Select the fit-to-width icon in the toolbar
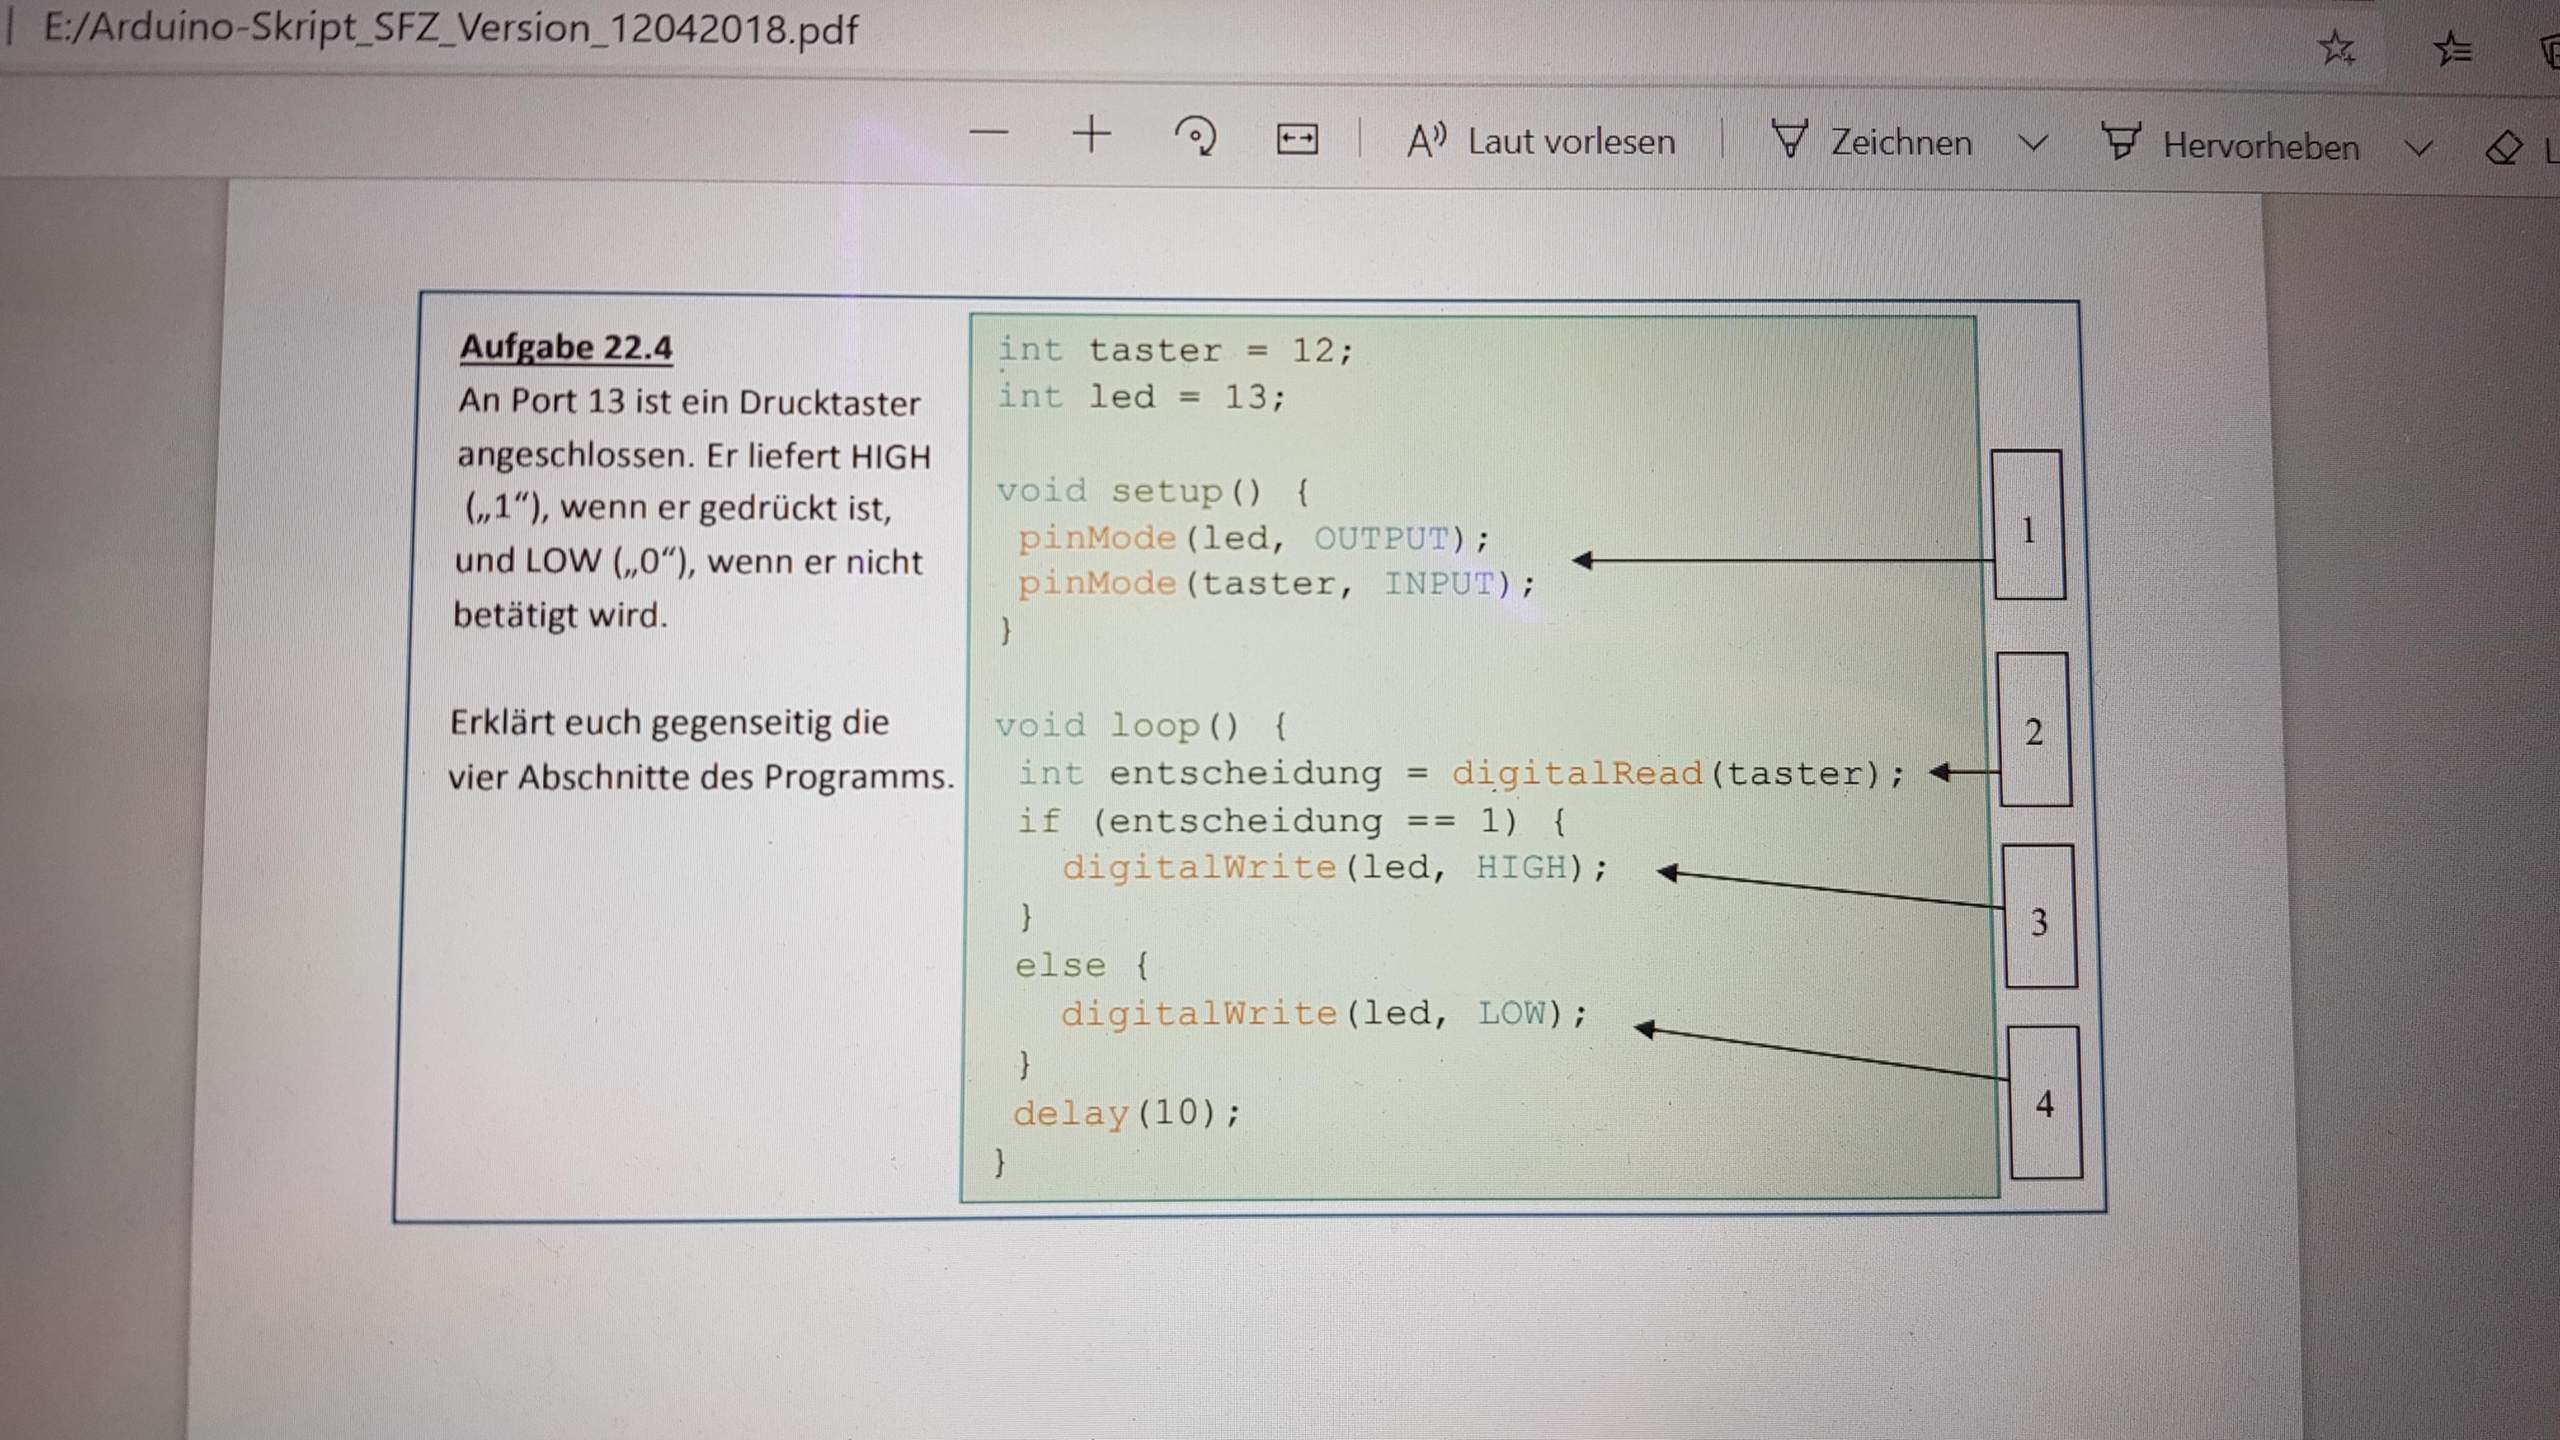This screenshot has width=2560, height=1440. point(1296,137)
